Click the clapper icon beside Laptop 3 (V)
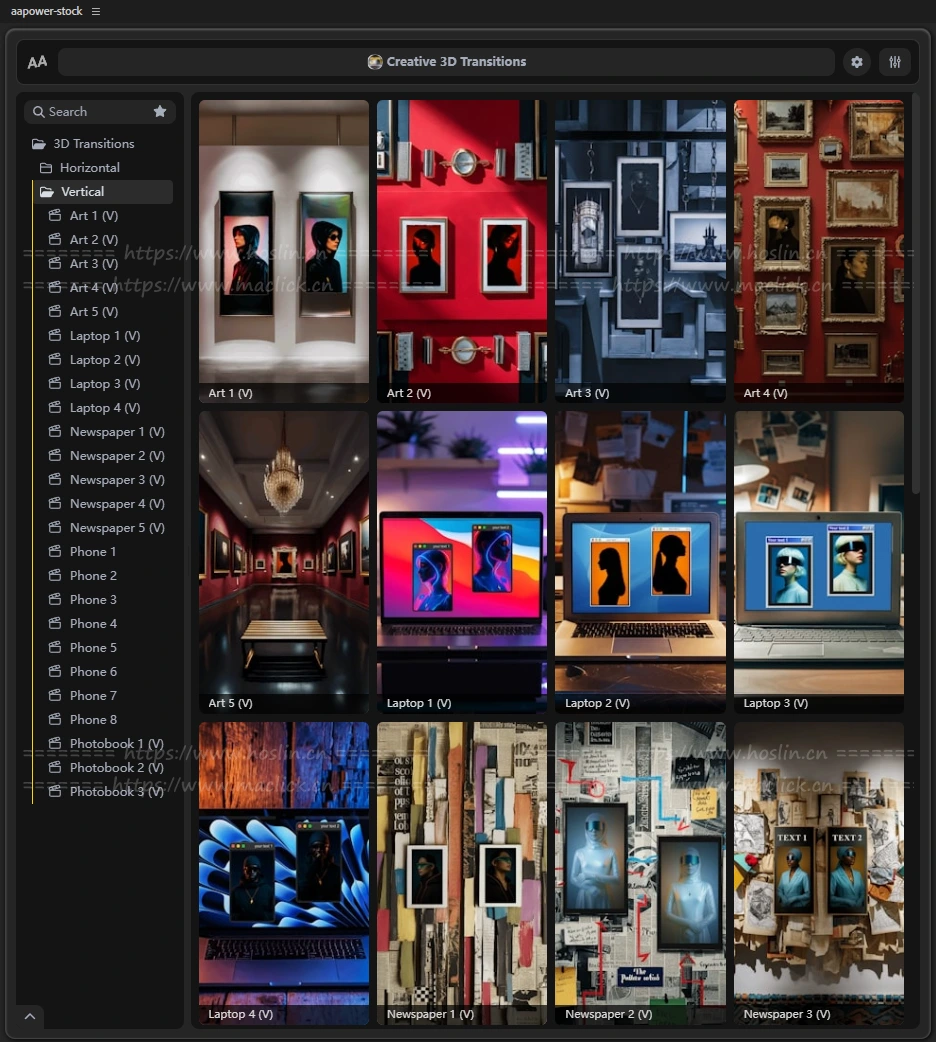Viewport: 936px width, 1042px height. click(55, 383)
